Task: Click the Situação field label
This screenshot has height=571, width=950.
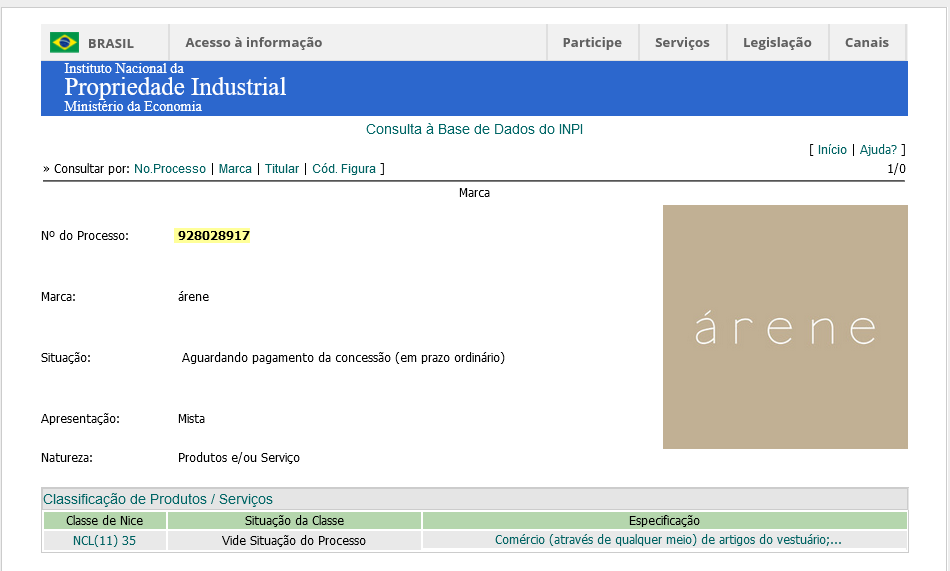Action: coord(65,358)
